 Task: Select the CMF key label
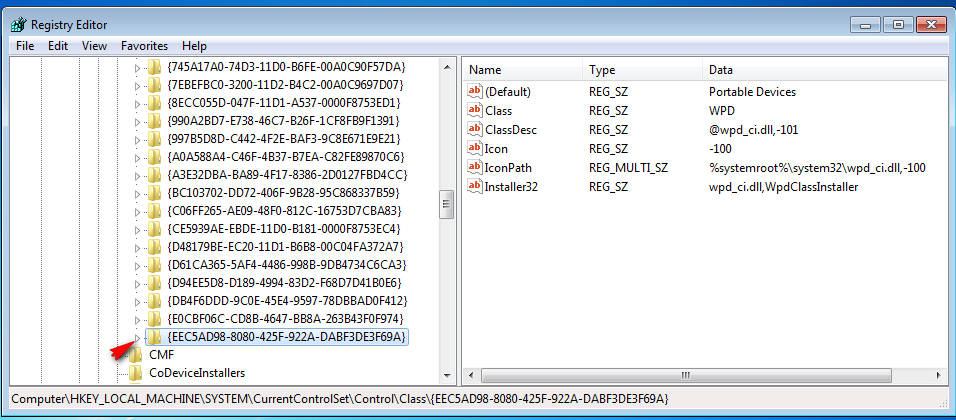pos(161,355)
